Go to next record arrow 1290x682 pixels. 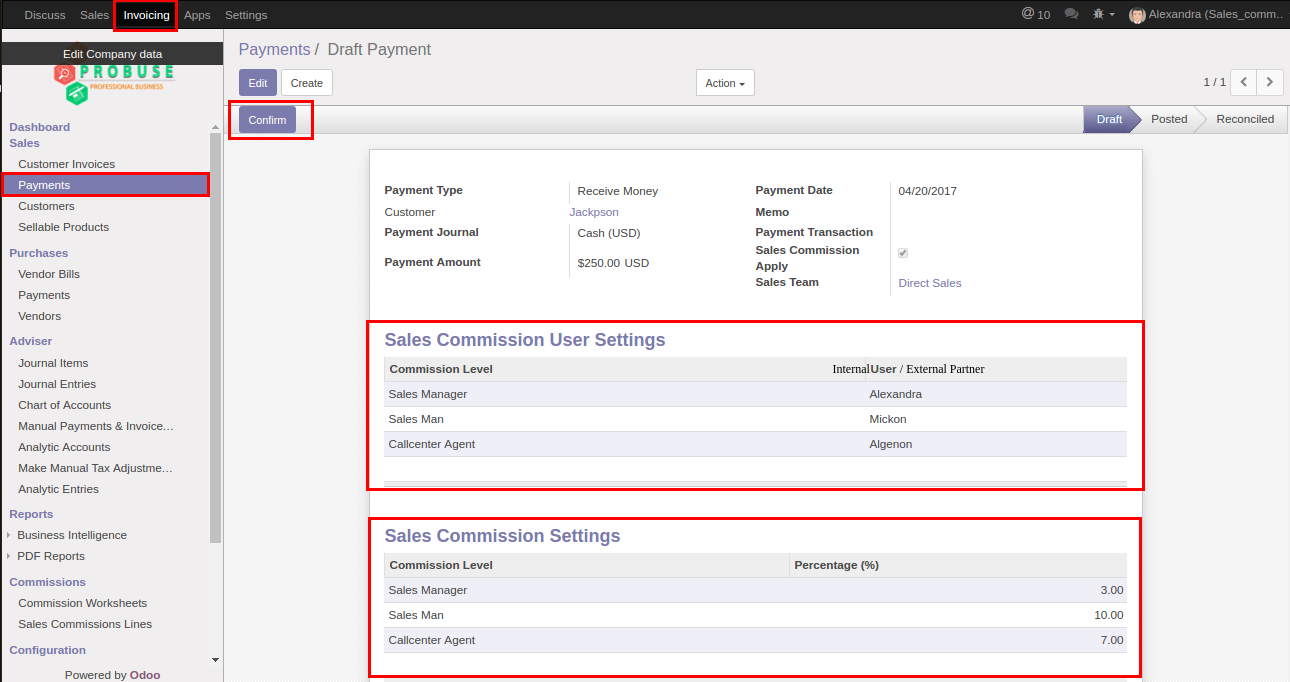point(1270,82)
